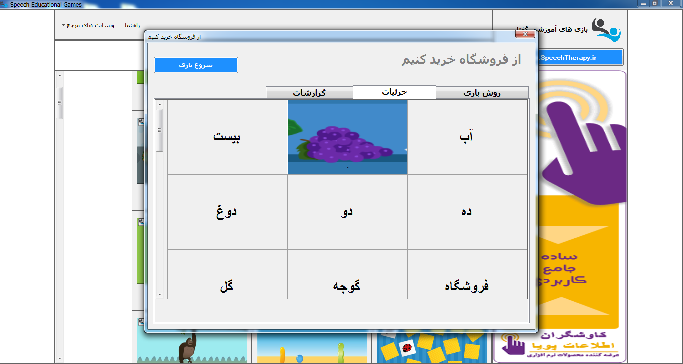
Task: Click the small purple hand company logo
Action: pyautogui.click(x=513, y=344)
